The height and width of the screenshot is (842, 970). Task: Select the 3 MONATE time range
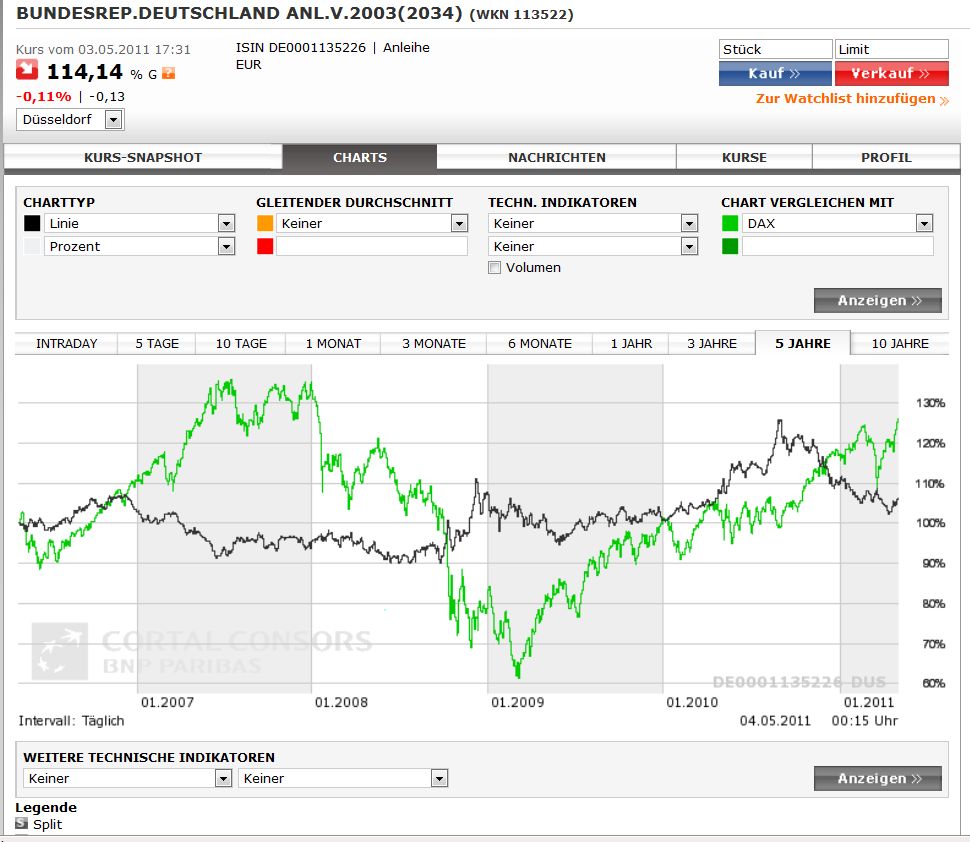(x=434, y=343)
